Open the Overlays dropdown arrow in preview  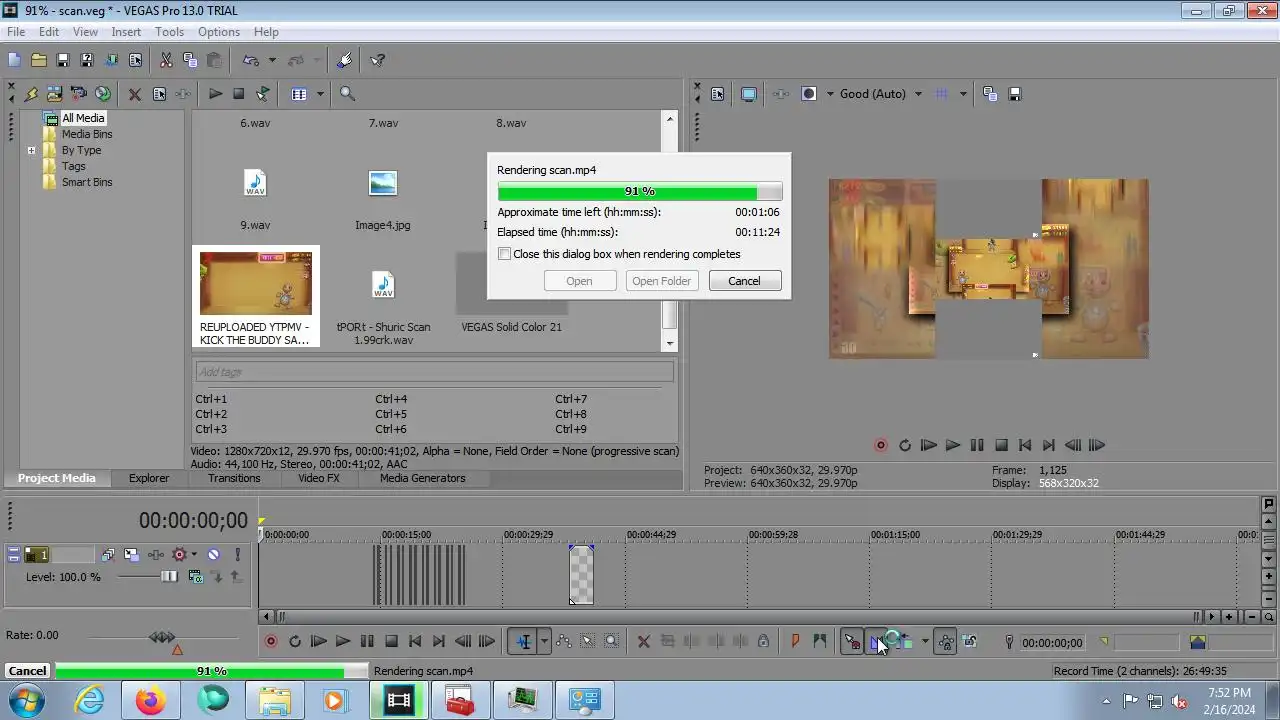pyautogui.click(x=963, y=94)
